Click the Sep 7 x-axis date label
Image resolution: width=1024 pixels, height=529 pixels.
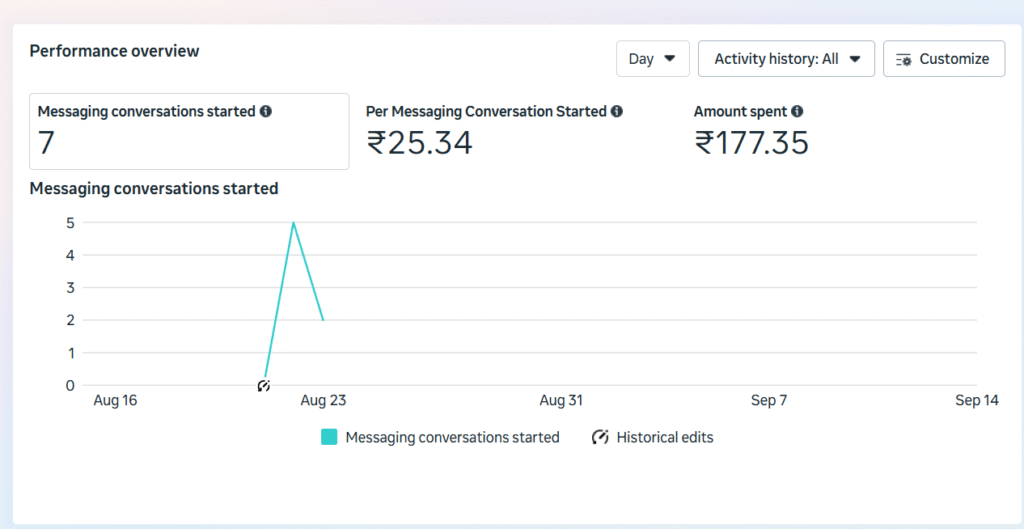tap(769, 401)
